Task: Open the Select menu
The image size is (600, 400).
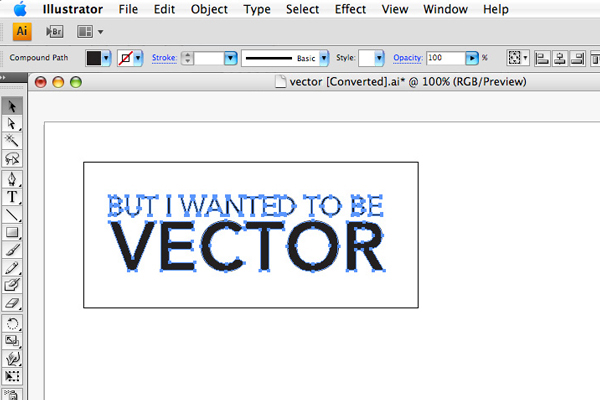Action: 302,9
